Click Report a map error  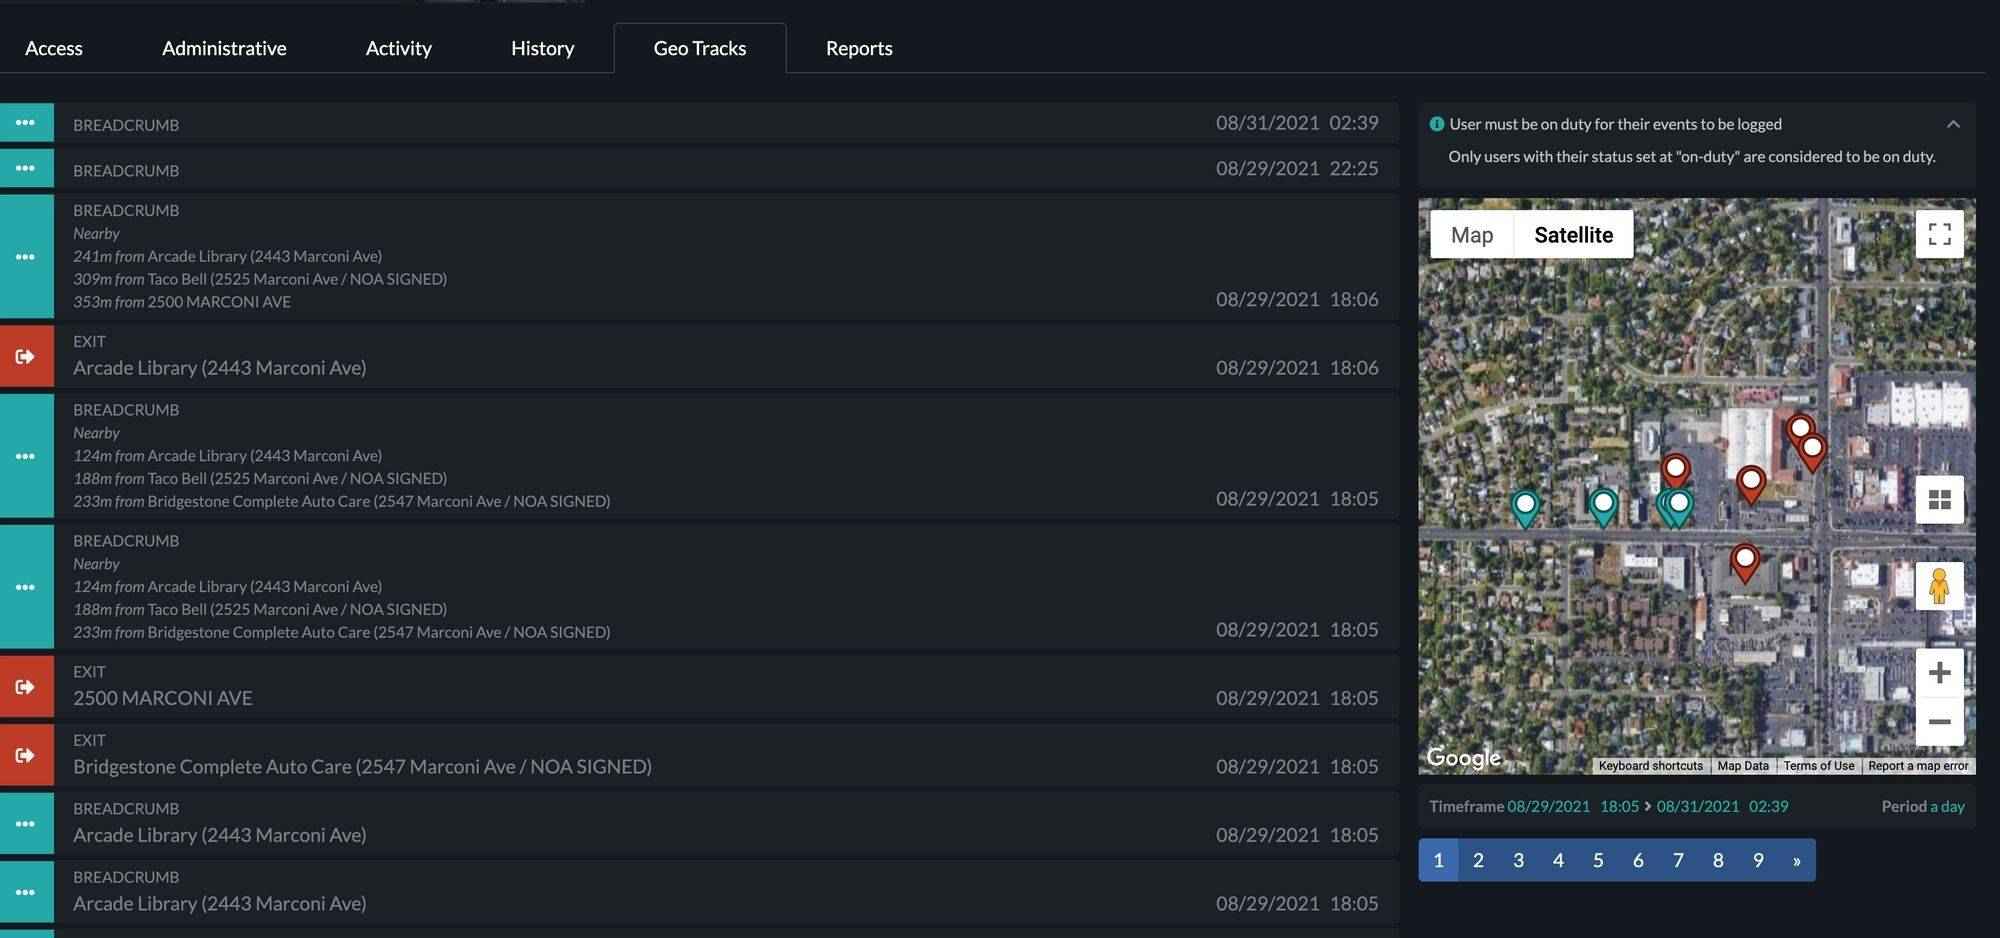(x=1917, y=765)
